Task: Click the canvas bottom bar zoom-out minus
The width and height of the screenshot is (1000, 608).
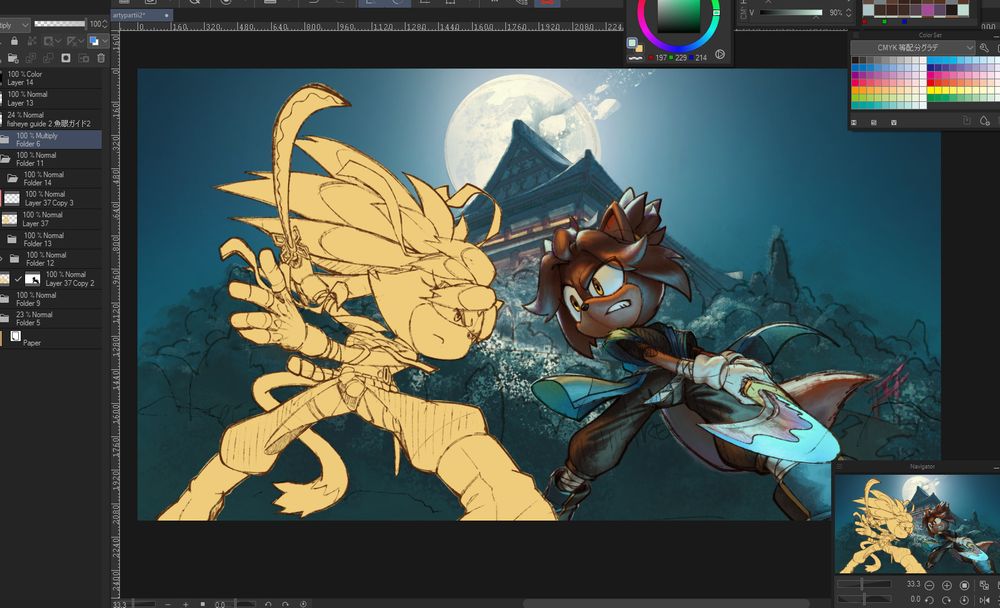Action: tap(168, 604)
